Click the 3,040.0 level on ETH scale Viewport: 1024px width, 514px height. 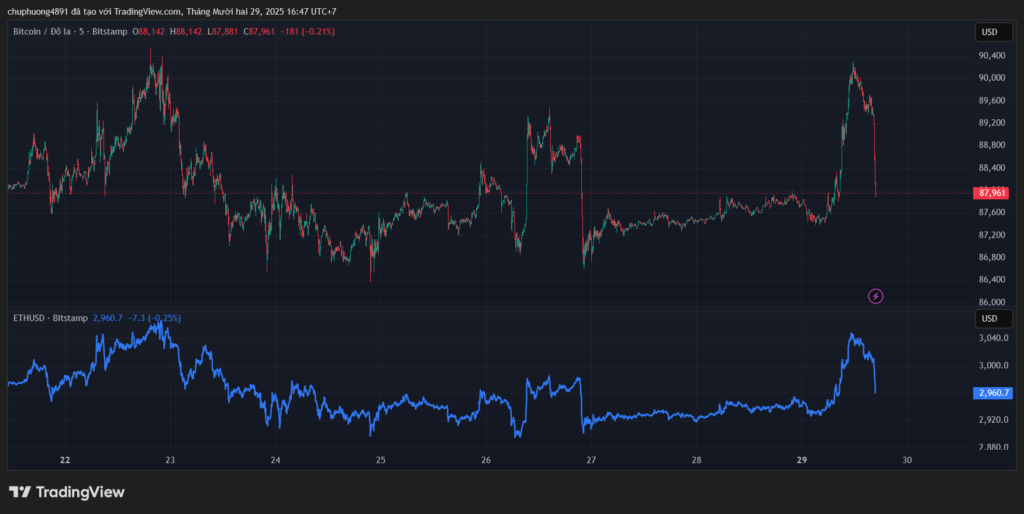993,338
